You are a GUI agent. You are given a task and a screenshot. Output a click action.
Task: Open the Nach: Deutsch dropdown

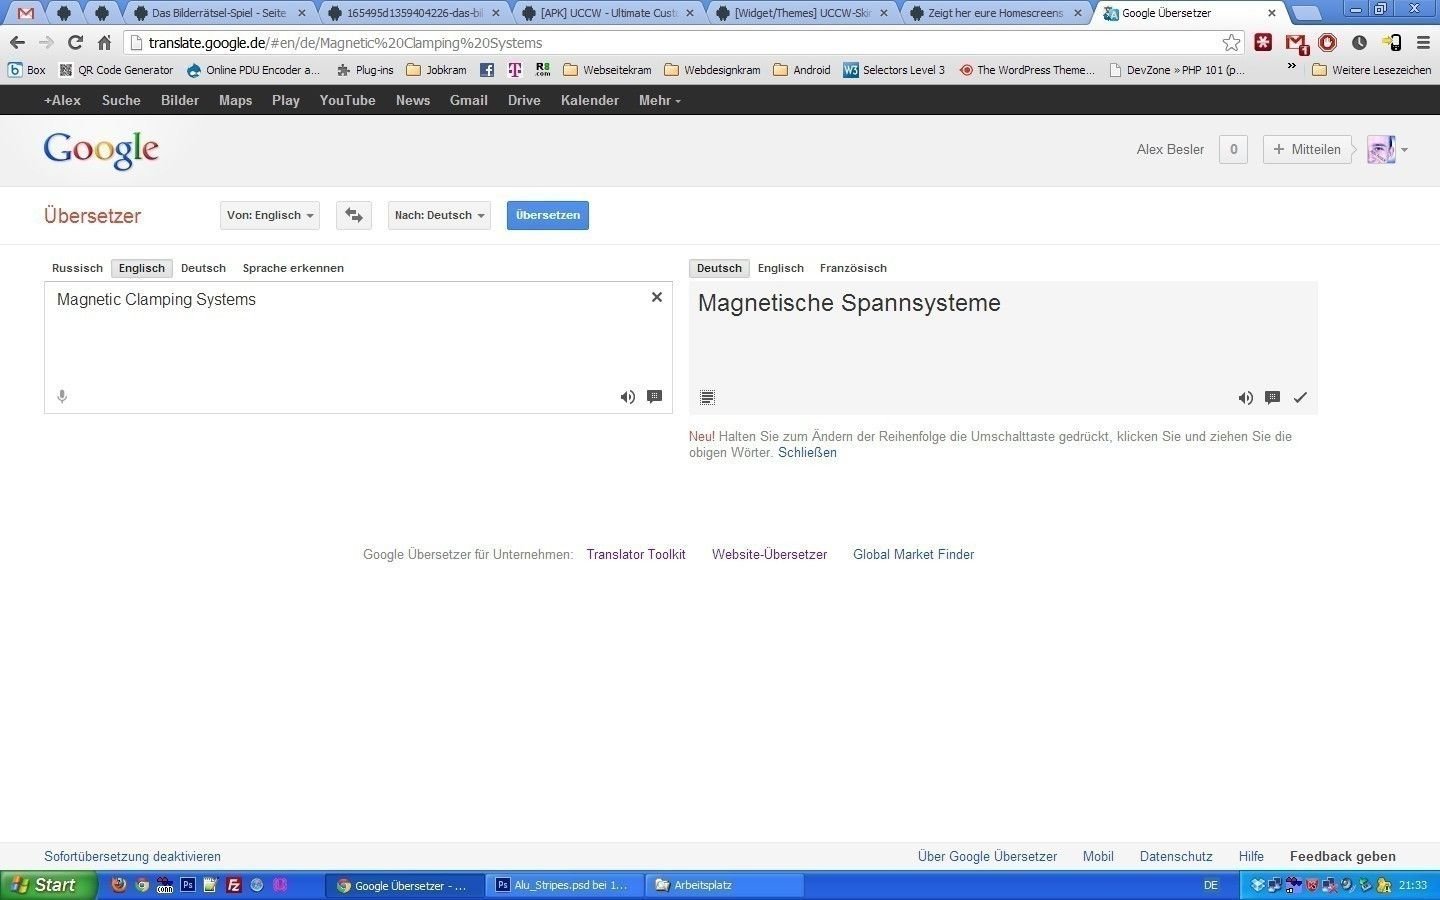(439, 215)
